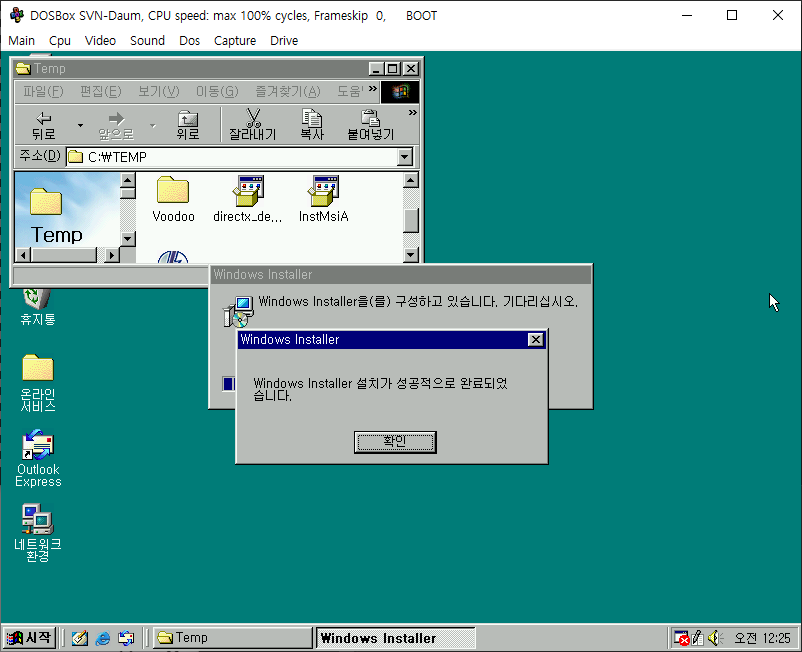Click the 붙여넣기 paste toolbar button
This screenshot has width=802, height=652.
tap(370, 125)
